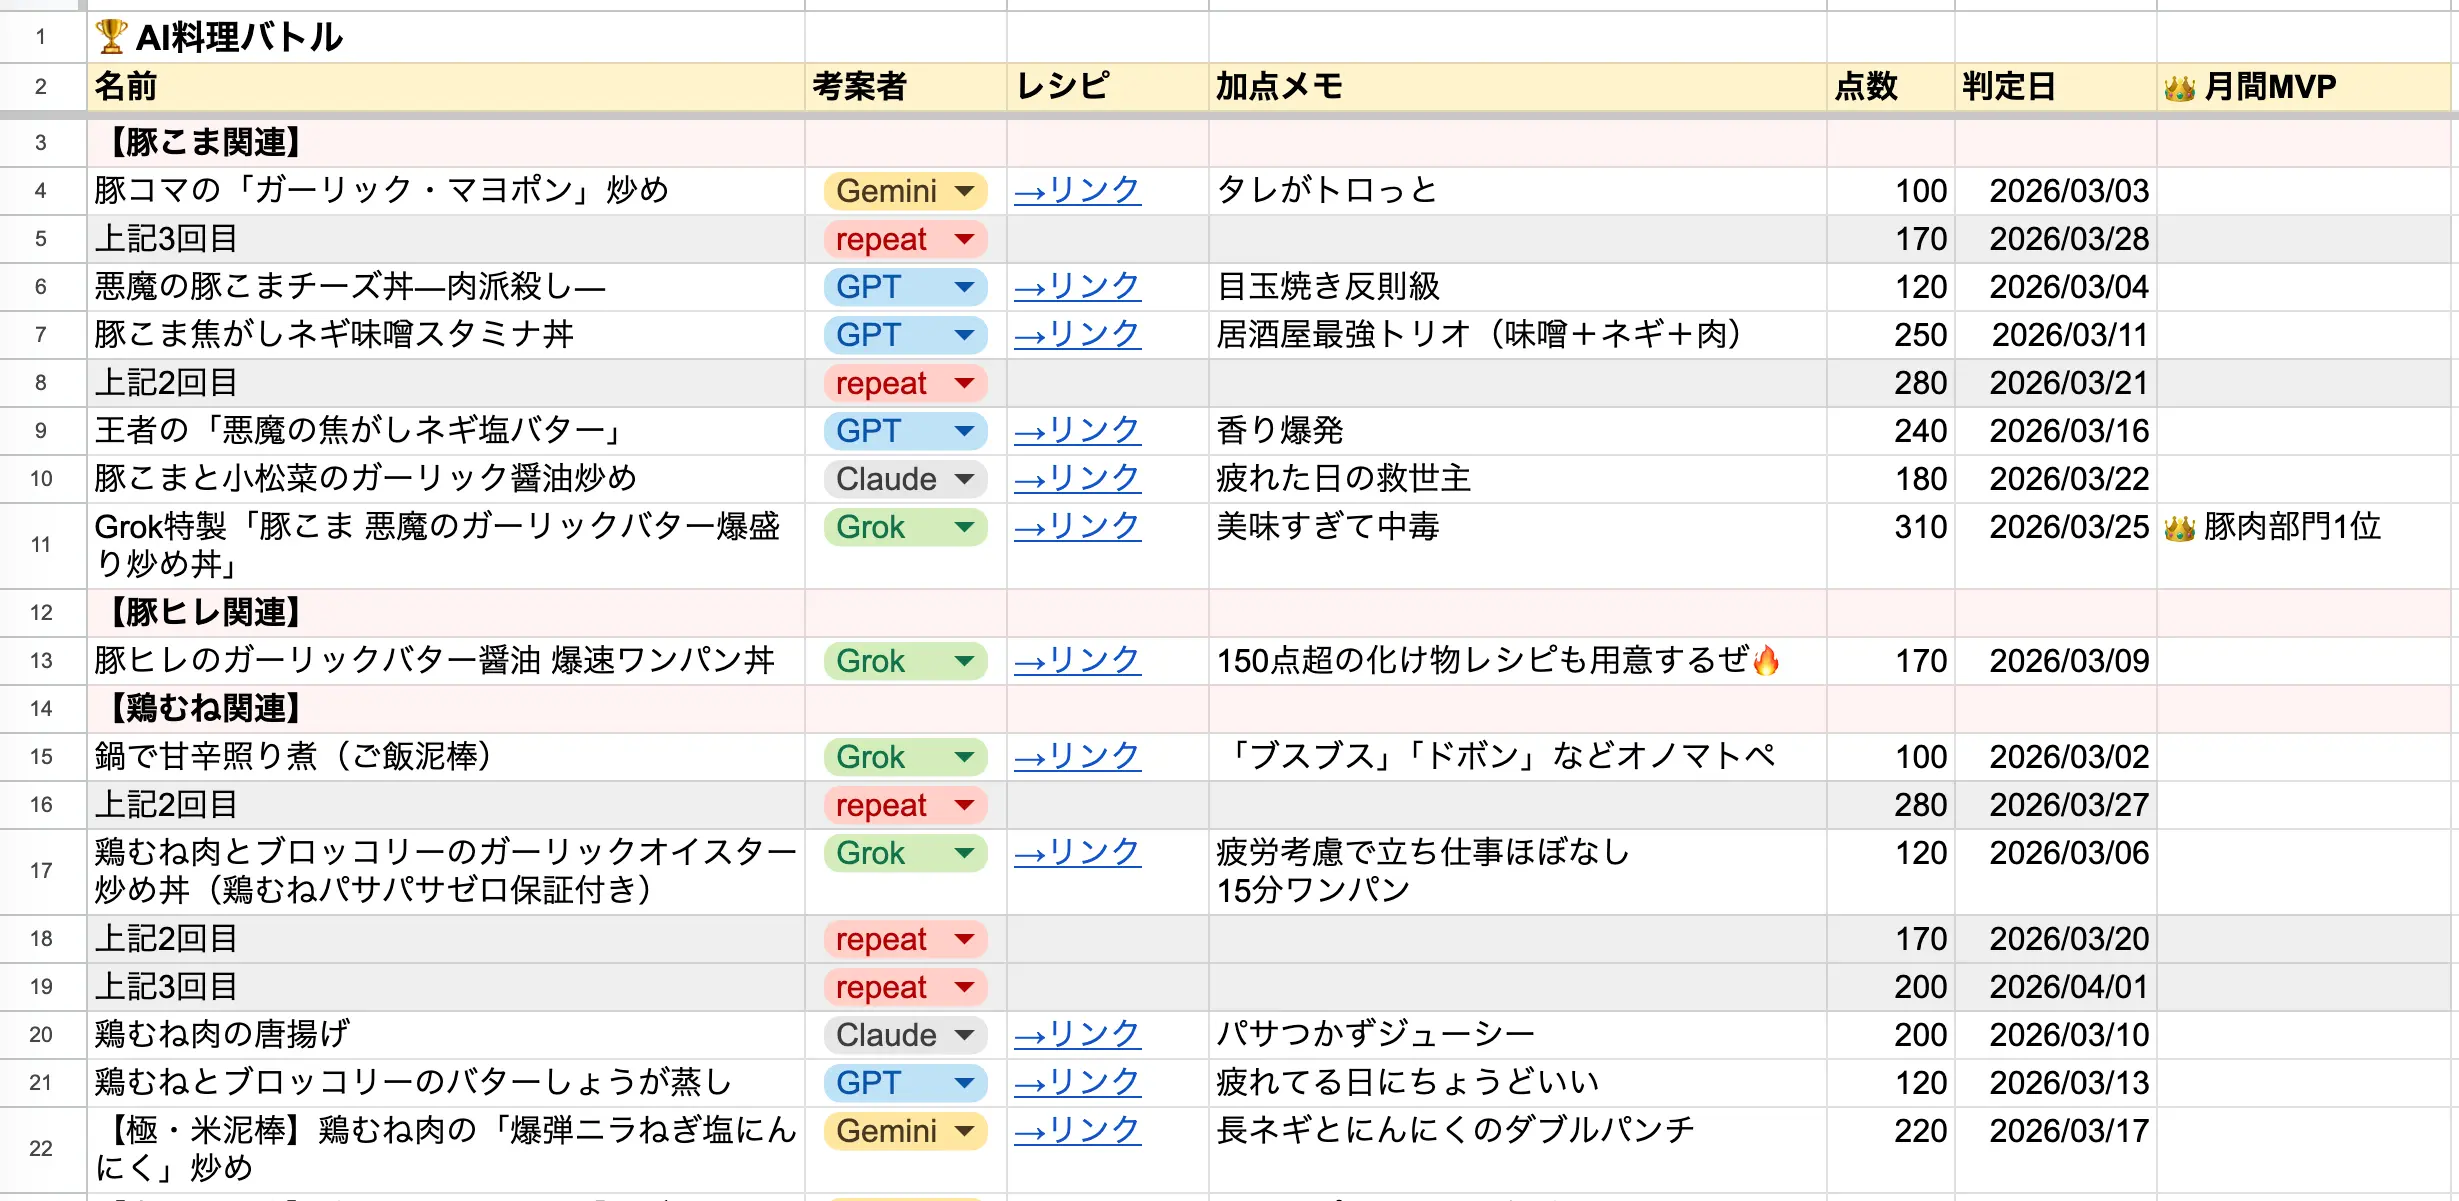Open the Gemini dropdown on row 4
The height and width of the screenshot is (1201, 2459).
902,191
